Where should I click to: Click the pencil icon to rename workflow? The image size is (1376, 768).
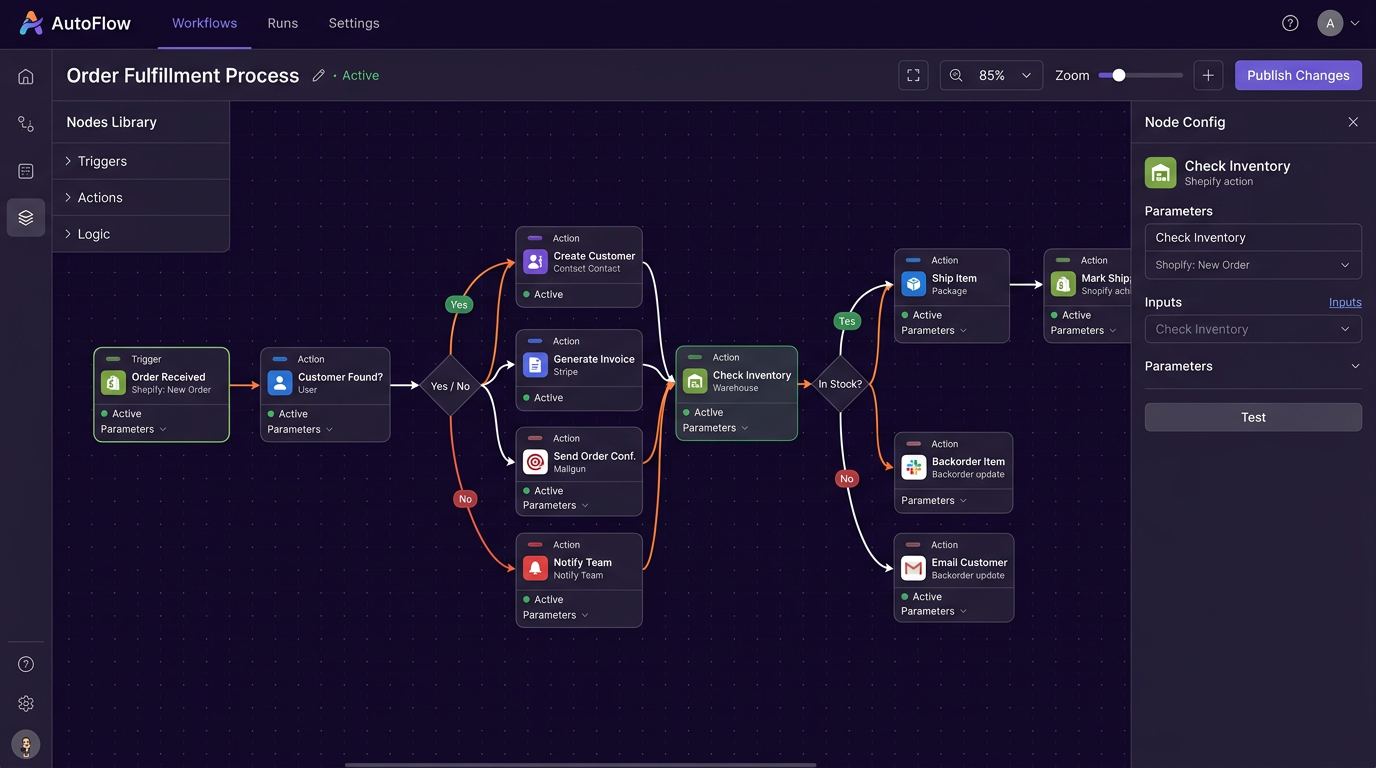tap(318, 76)
